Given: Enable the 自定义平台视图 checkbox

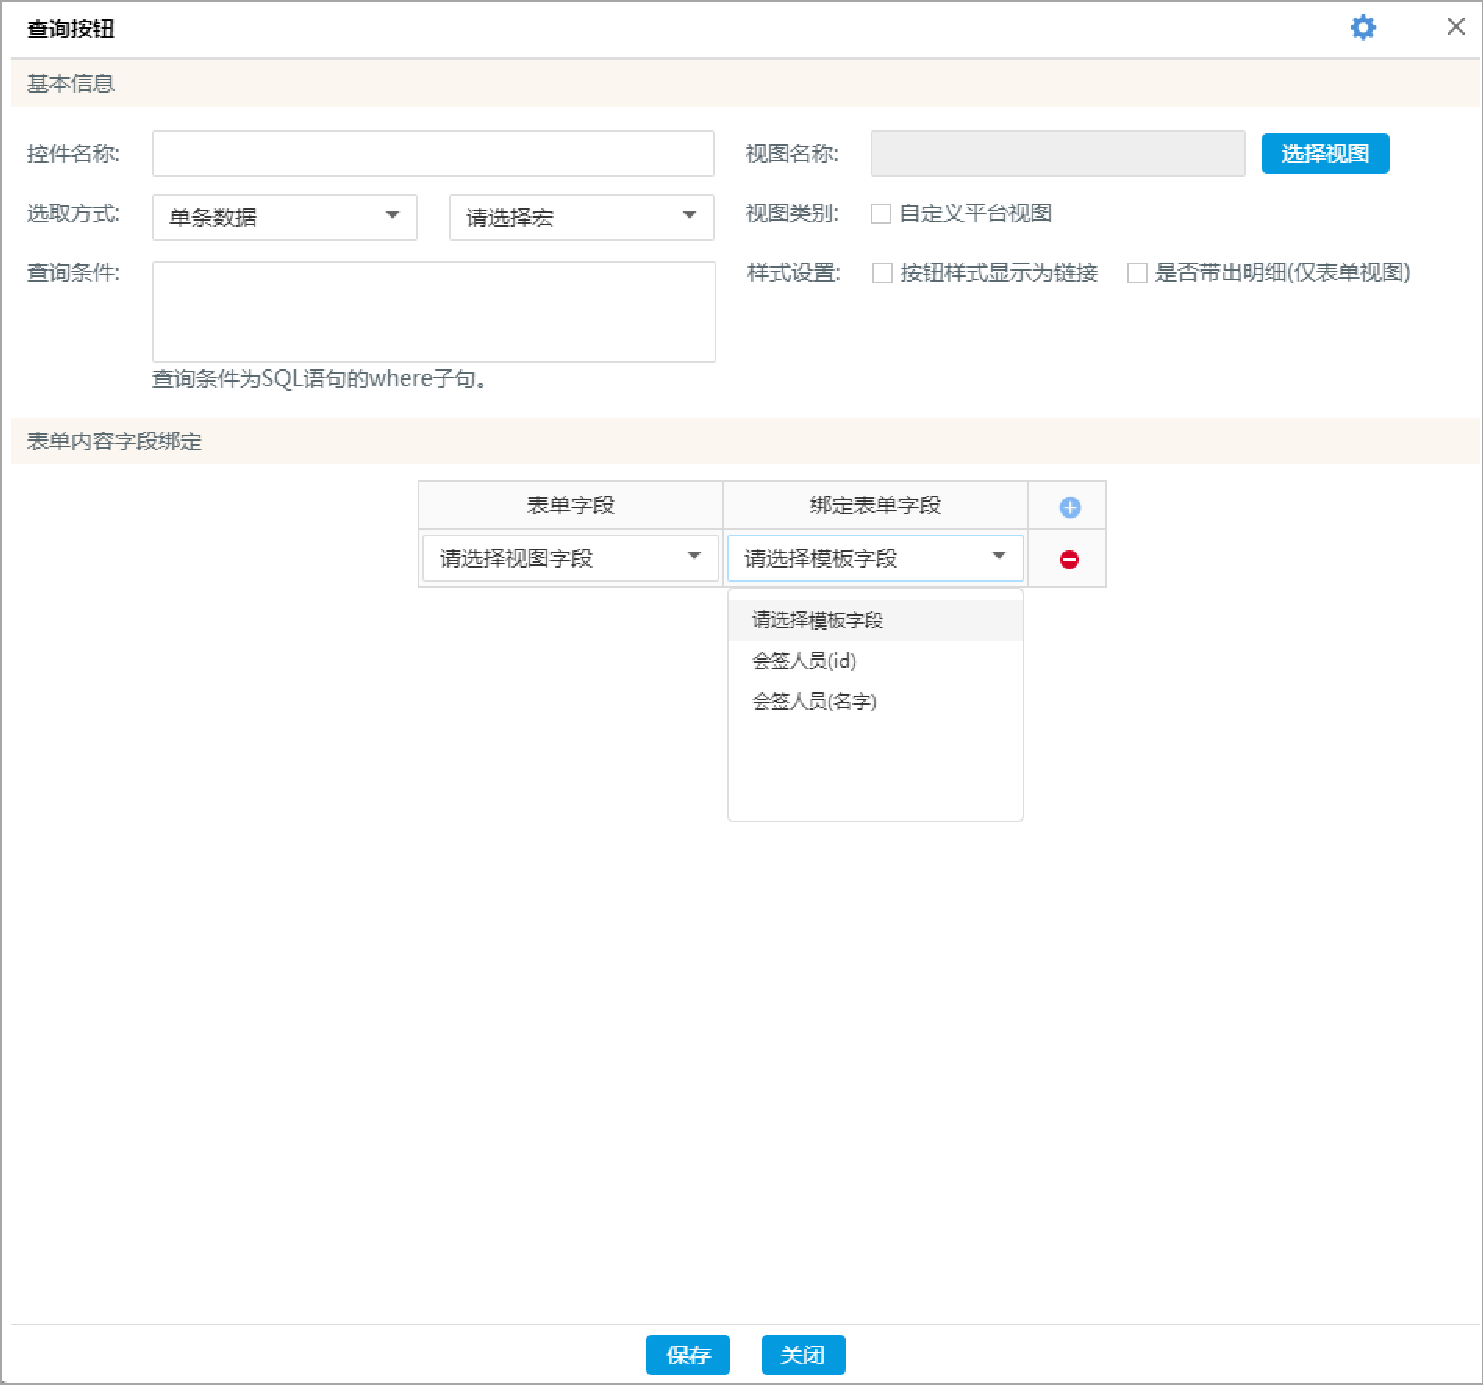Looking at the screenshot, I should (x=881, y=213).
